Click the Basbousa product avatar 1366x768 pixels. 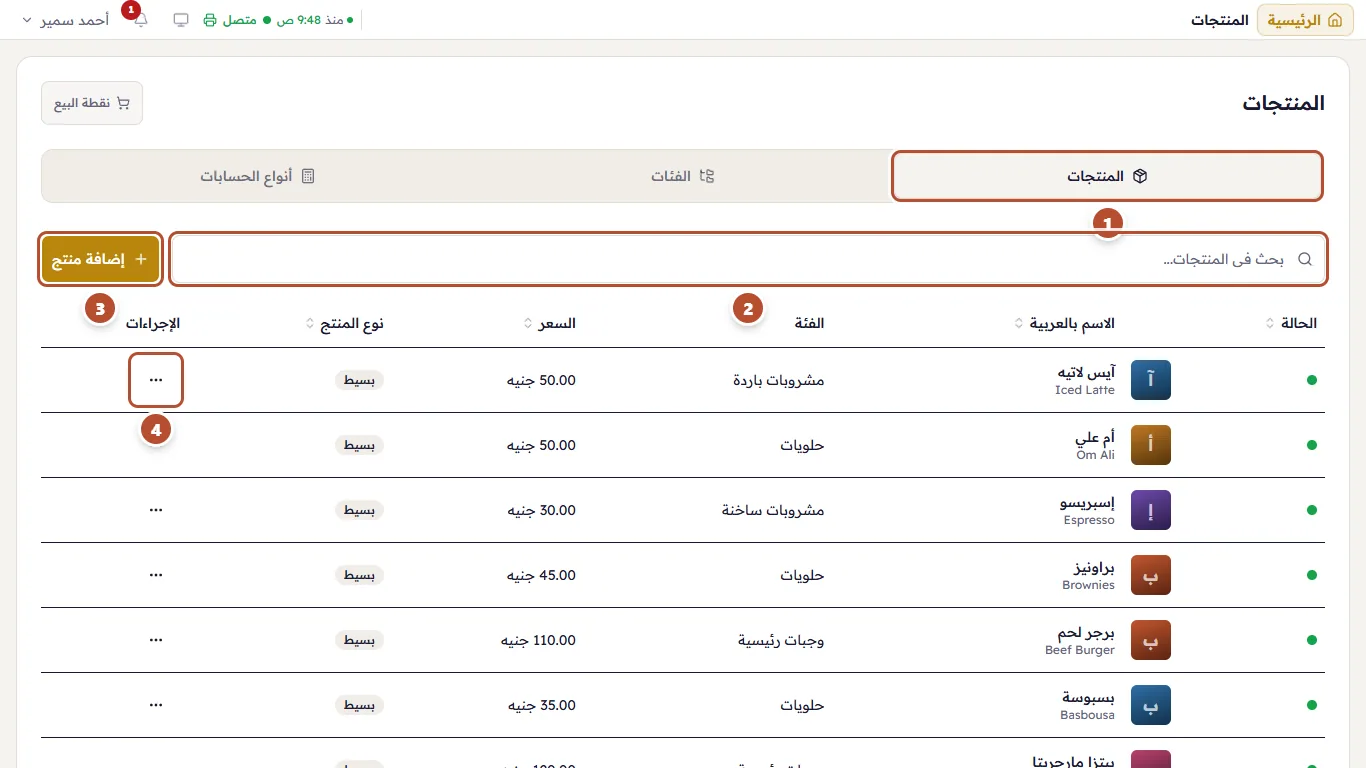(1151, 705)
